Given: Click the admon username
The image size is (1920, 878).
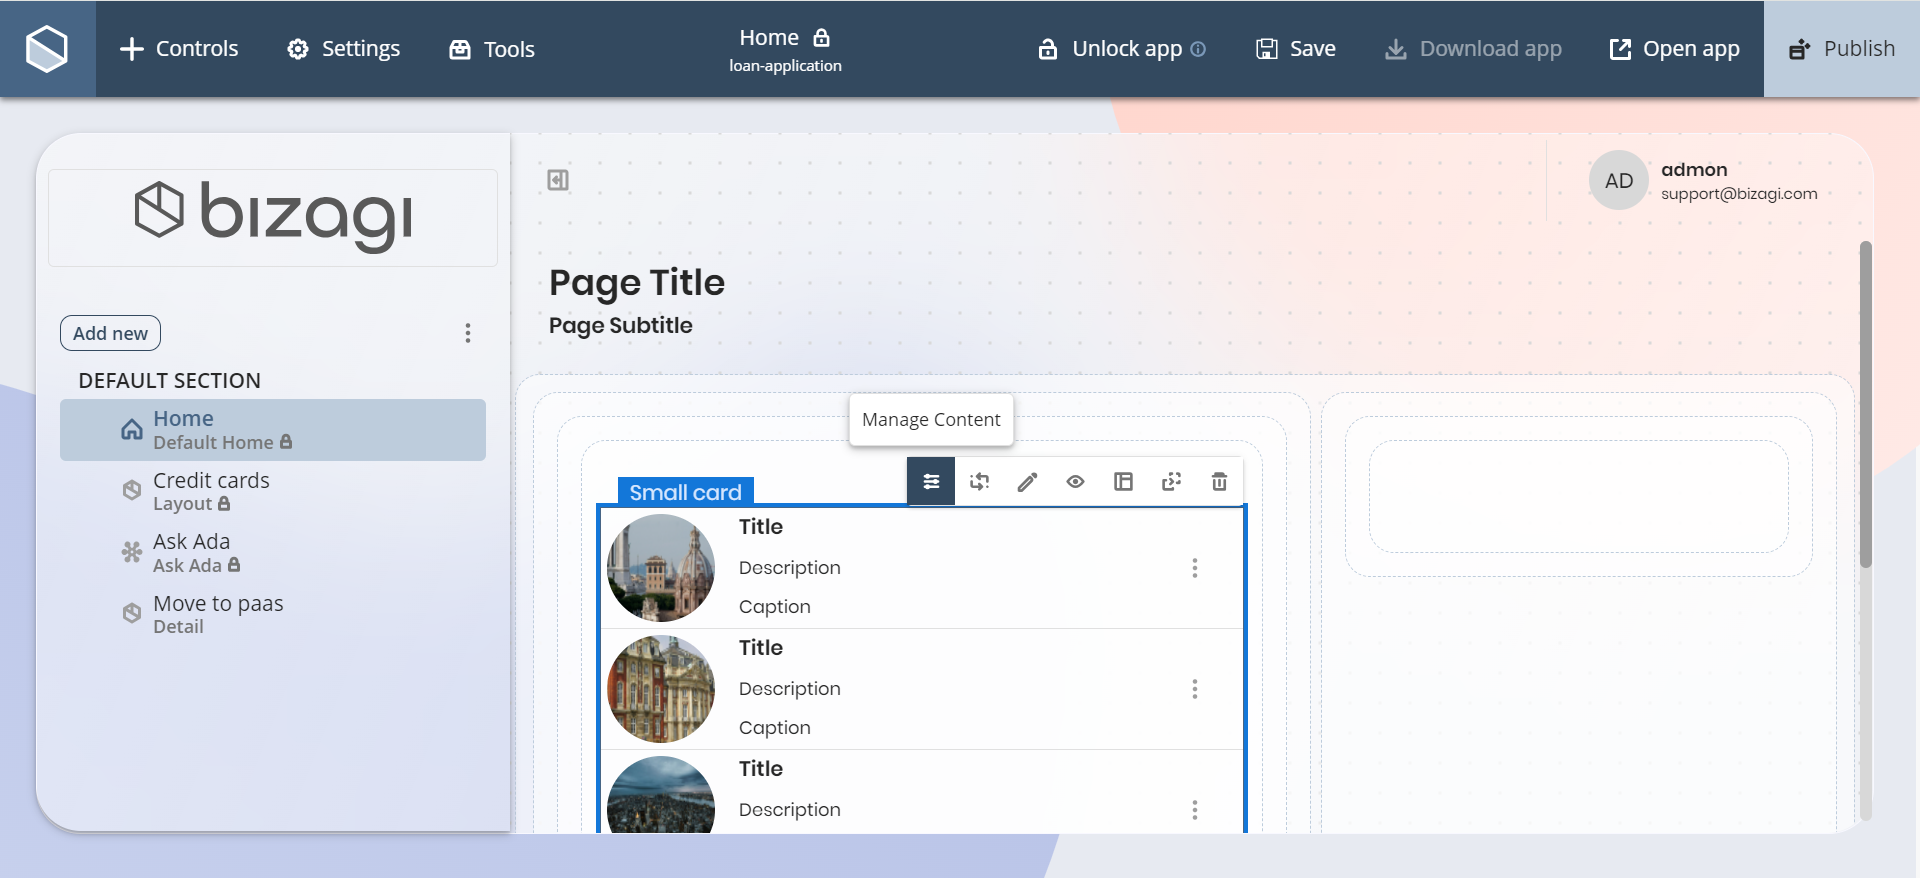Looking at the screenshot, I should (1694, 169).
